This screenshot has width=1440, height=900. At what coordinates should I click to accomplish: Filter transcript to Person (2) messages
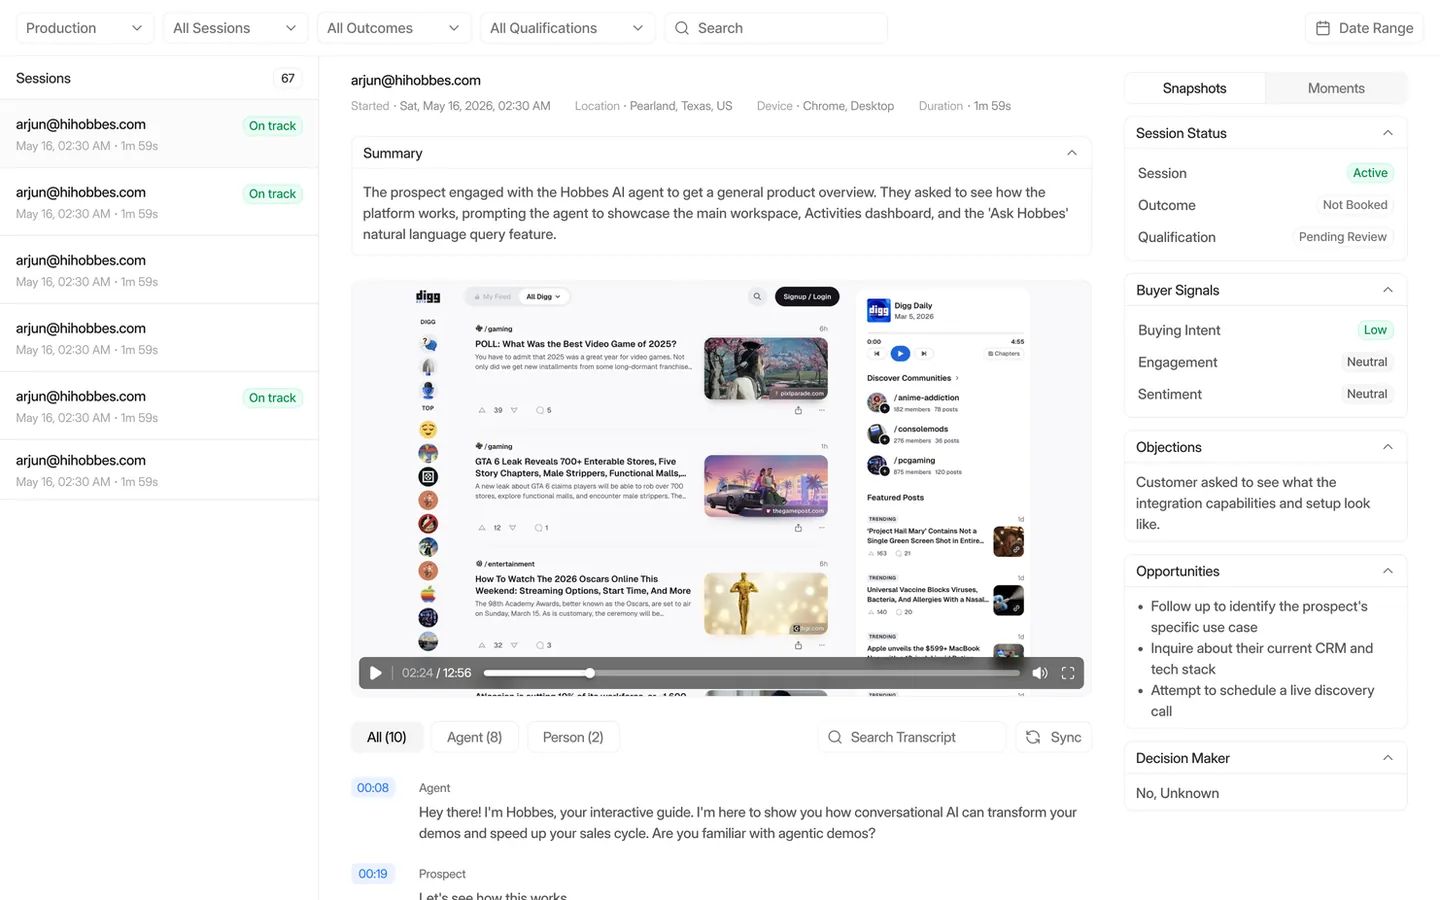(x=573, y=737)
